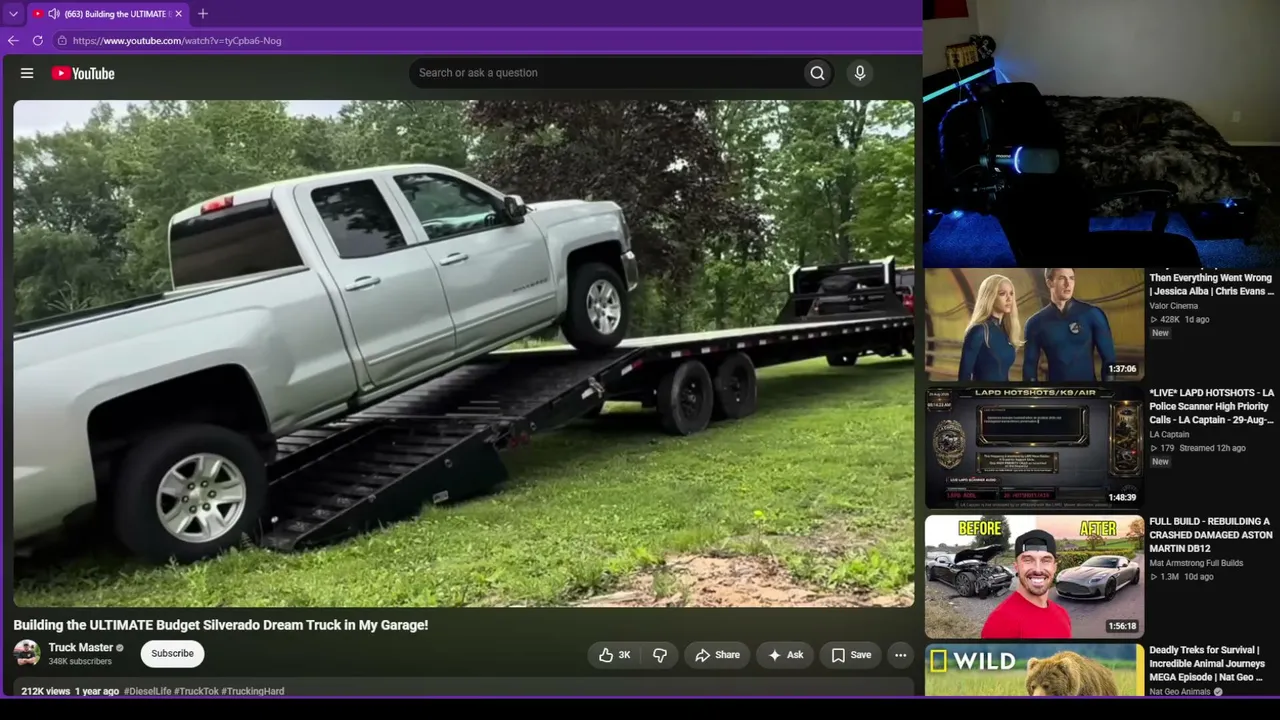Image resolution: width=1280 pixels, height=720 pixels.
Task: Reload the YouTube page
Action: 38,41
